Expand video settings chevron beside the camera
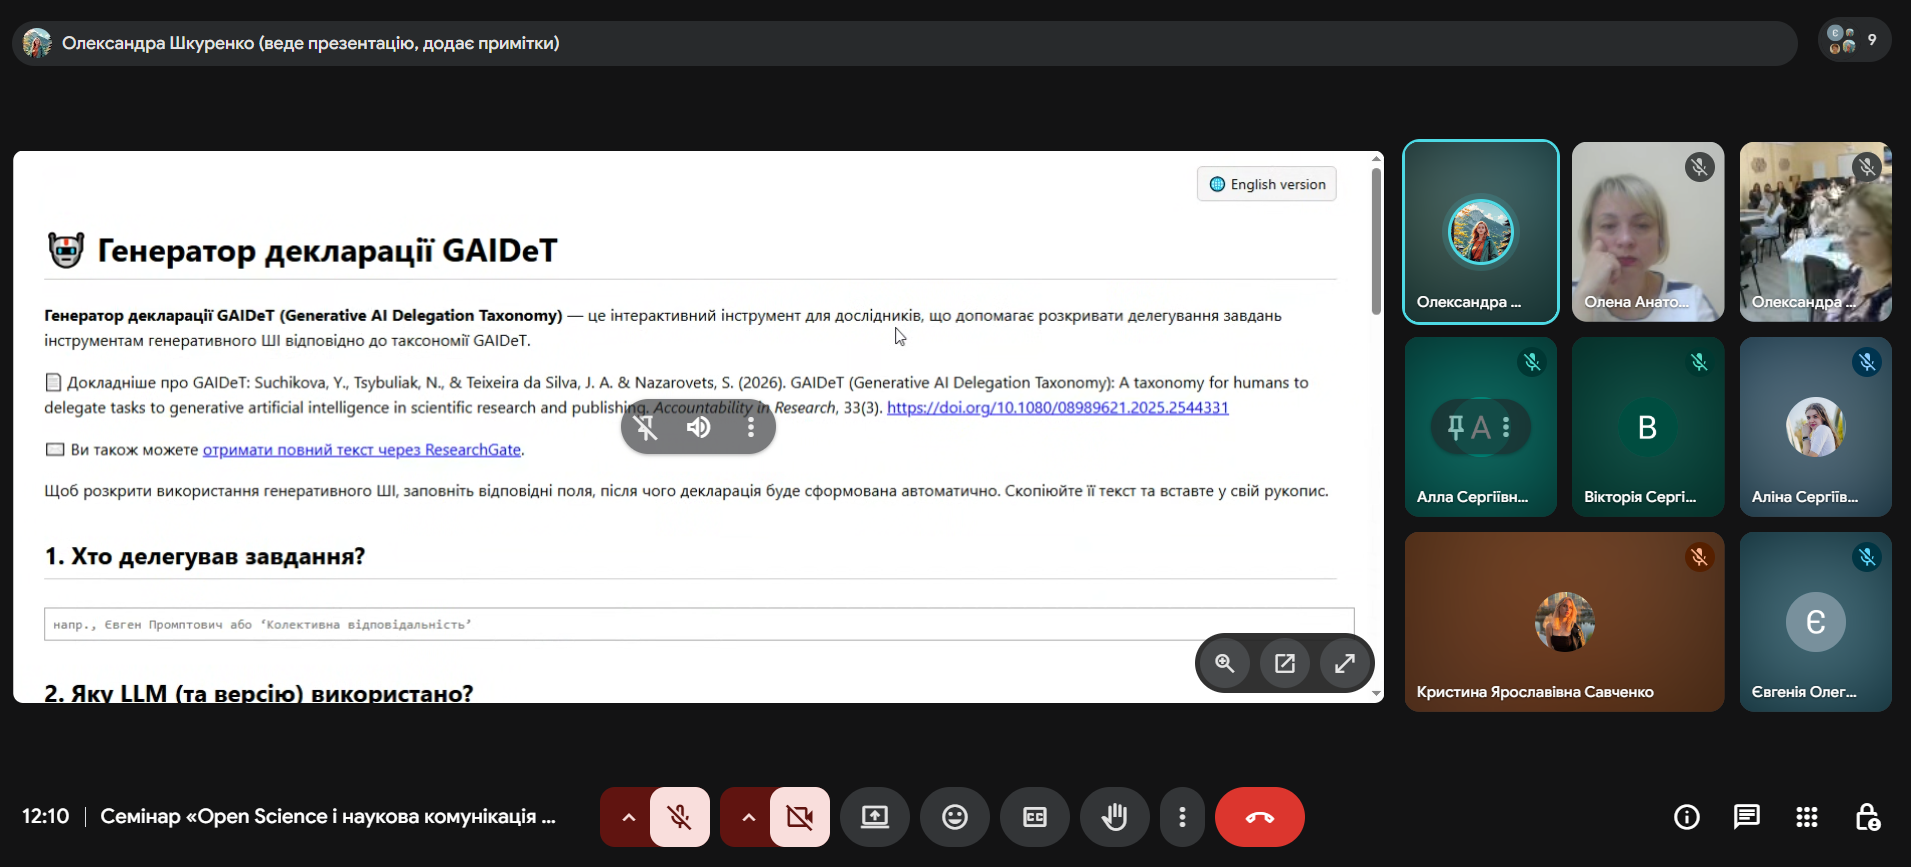This screenshot has width=1911, height=867. [748, 817]
